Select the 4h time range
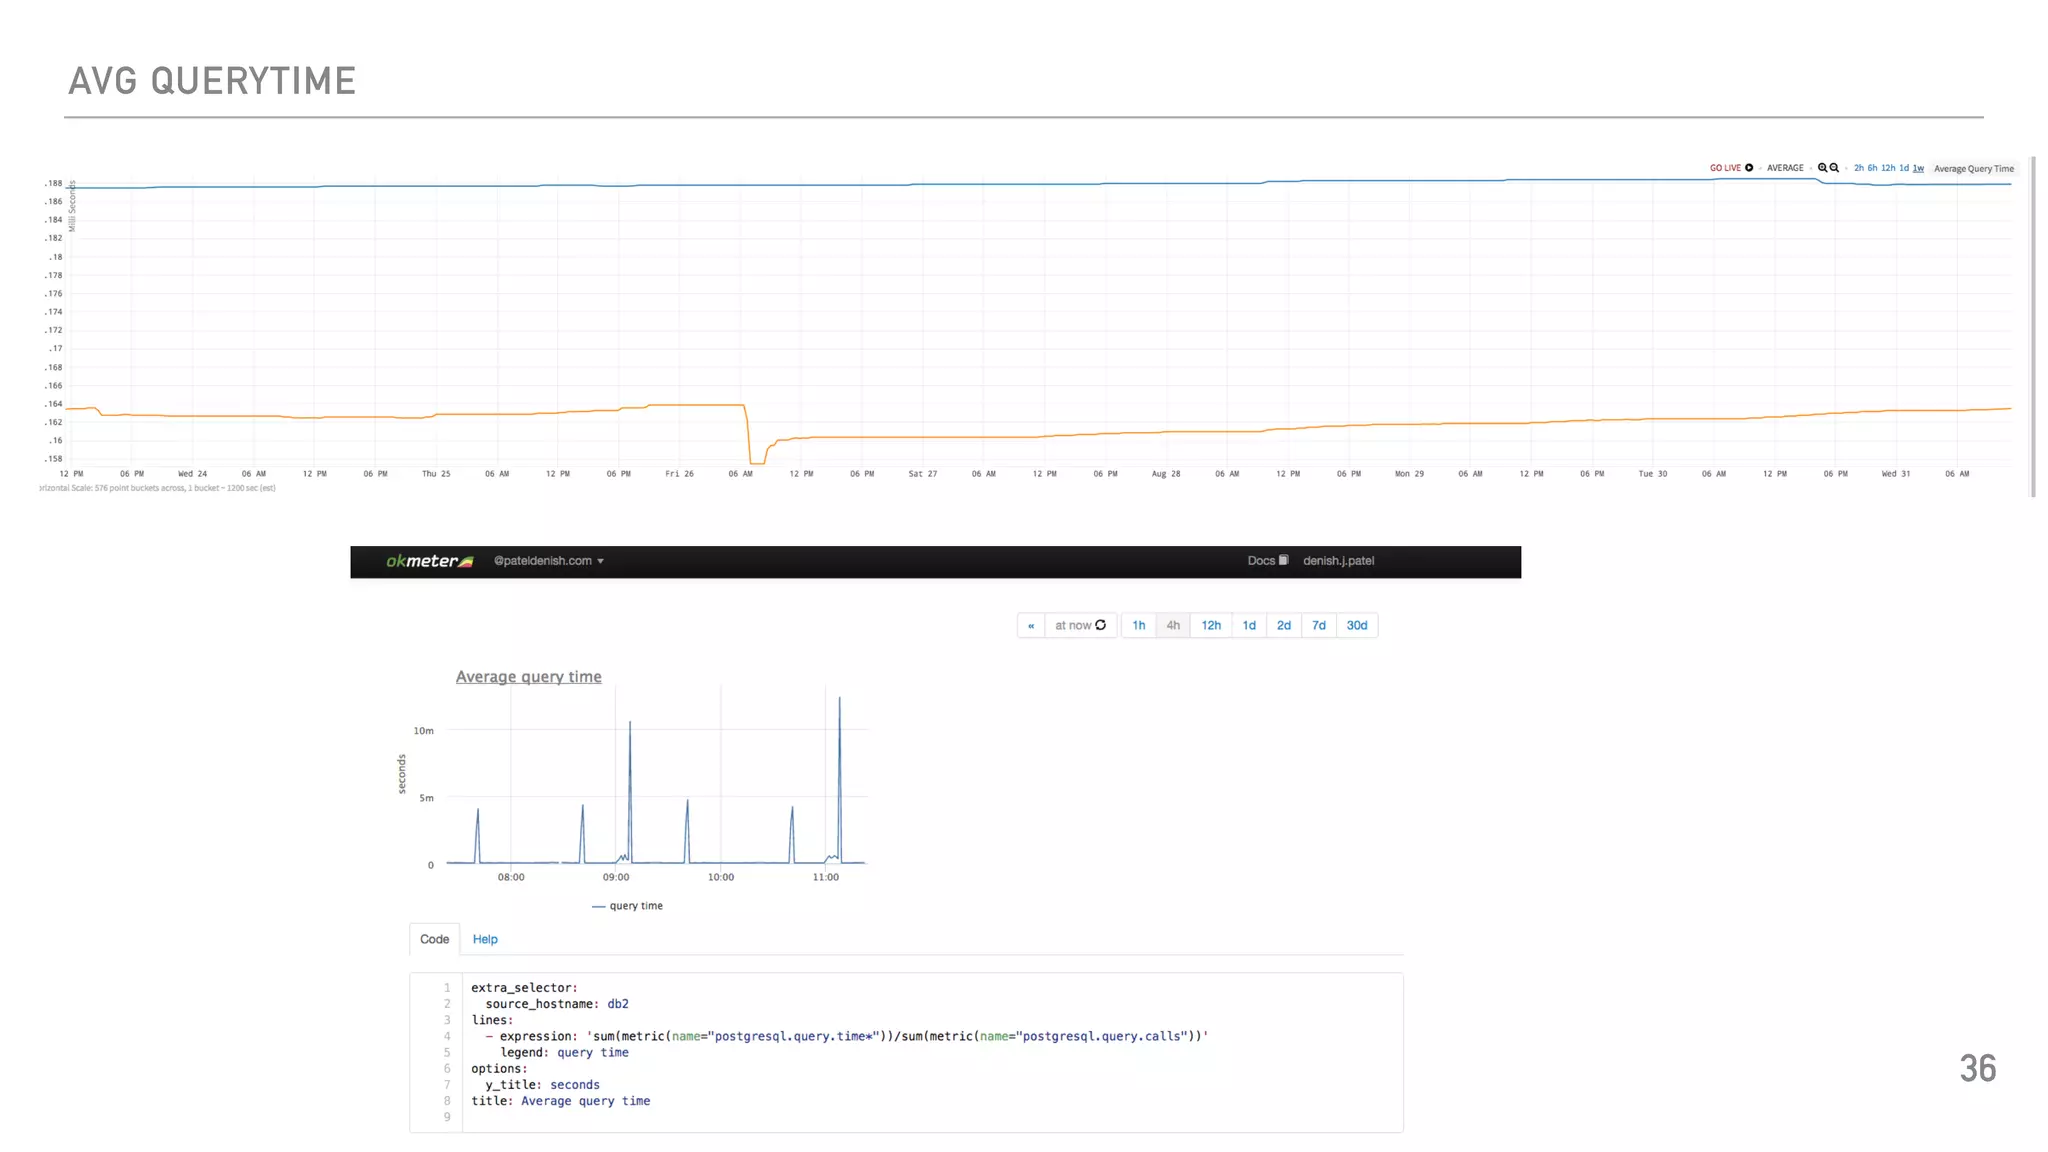The width and height of the screenshot is (2048, 1152). click(1173, 625)
